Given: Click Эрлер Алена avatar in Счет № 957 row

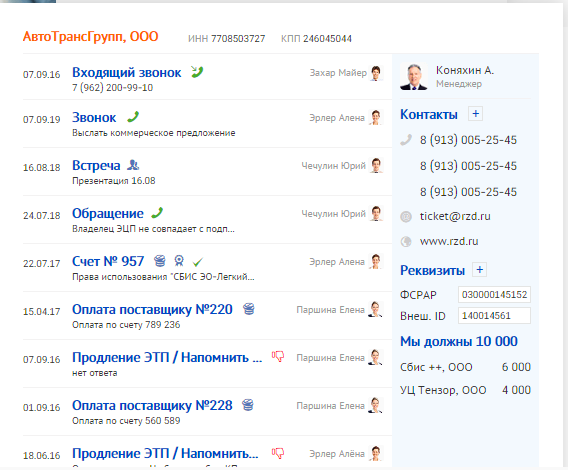Looking at the screenshot, I should coord(376,261).
